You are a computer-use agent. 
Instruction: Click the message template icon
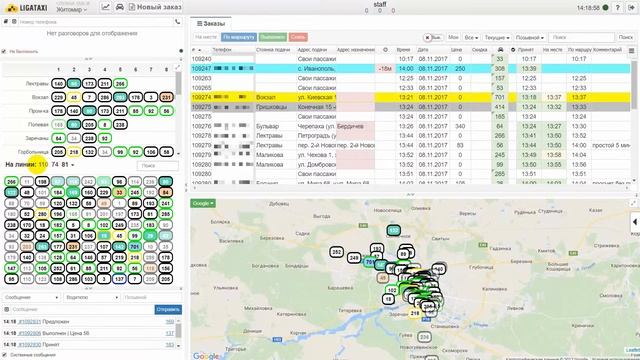coord(6,309)
